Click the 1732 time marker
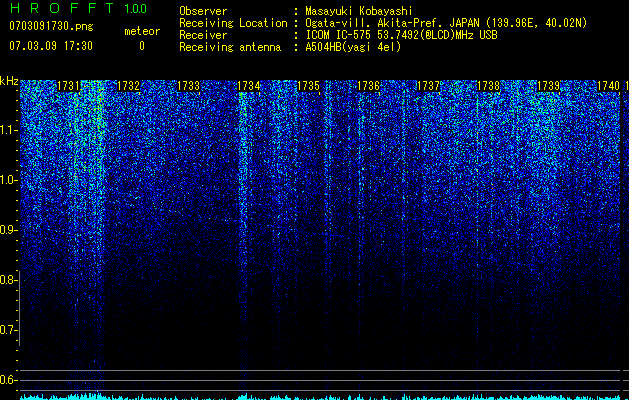This screenshot has height=400, width=629. (128, 86)
